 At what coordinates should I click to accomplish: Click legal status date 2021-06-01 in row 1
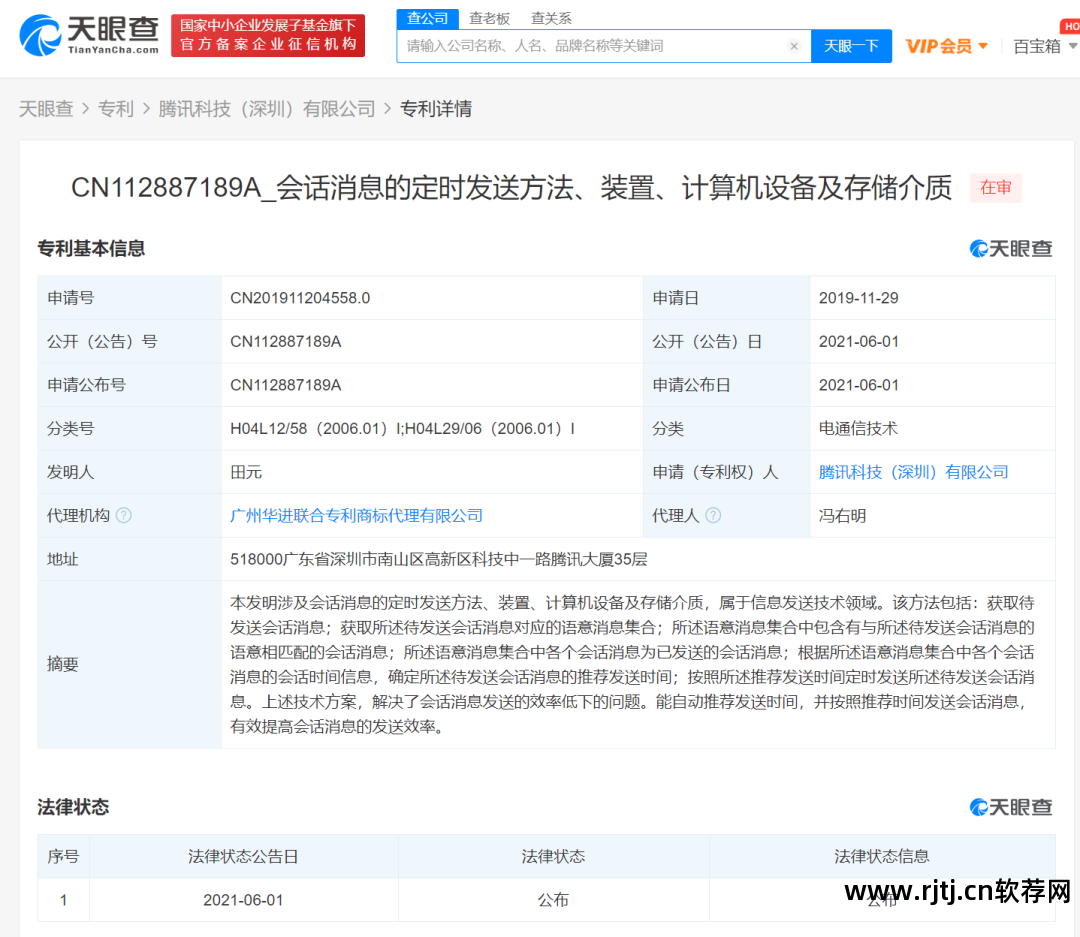pyautogui.click(x=243, y=900)
